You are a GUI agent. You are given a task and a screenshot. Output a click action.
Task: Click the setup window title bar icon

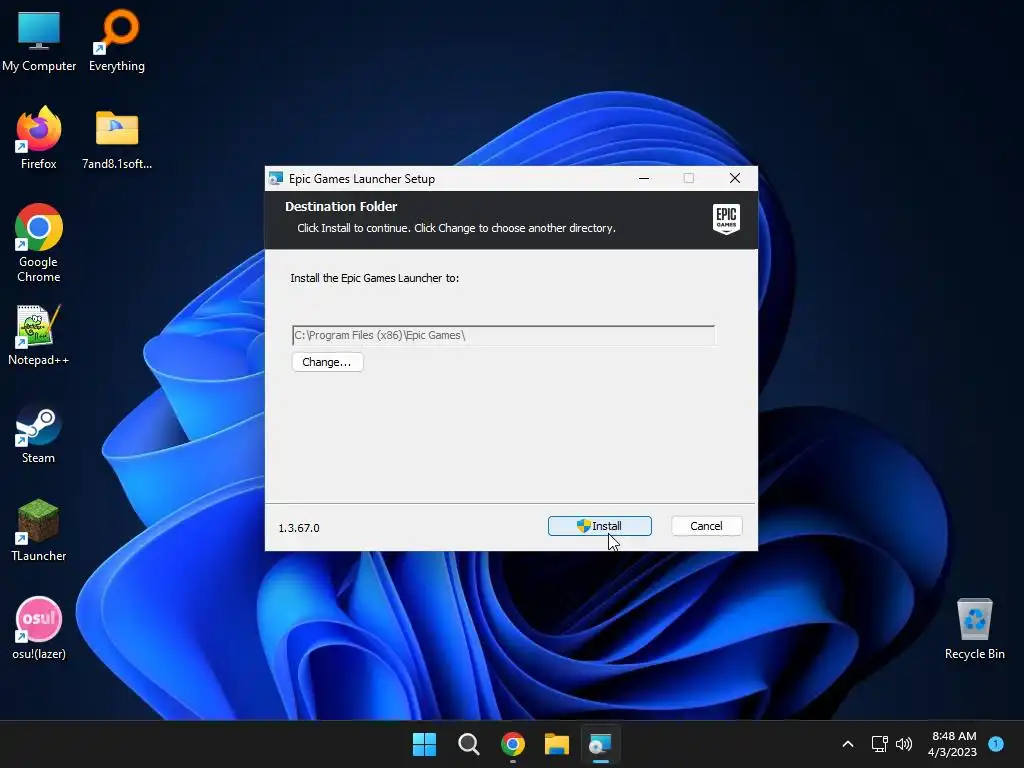click(x=276, y=178)
